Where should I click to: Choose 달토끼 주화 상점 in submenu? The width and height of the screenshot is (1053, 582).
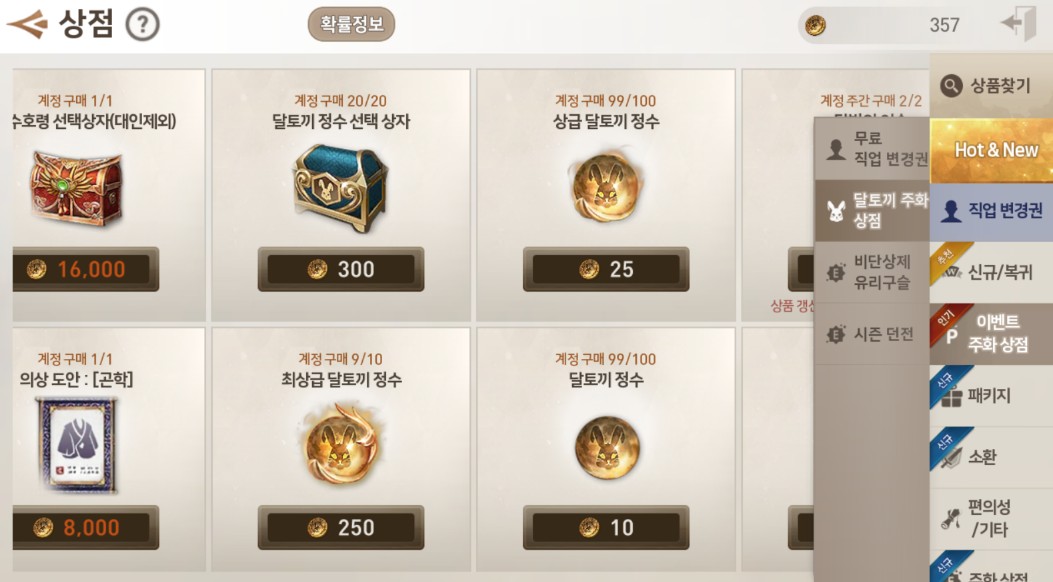tap(872, 211)
